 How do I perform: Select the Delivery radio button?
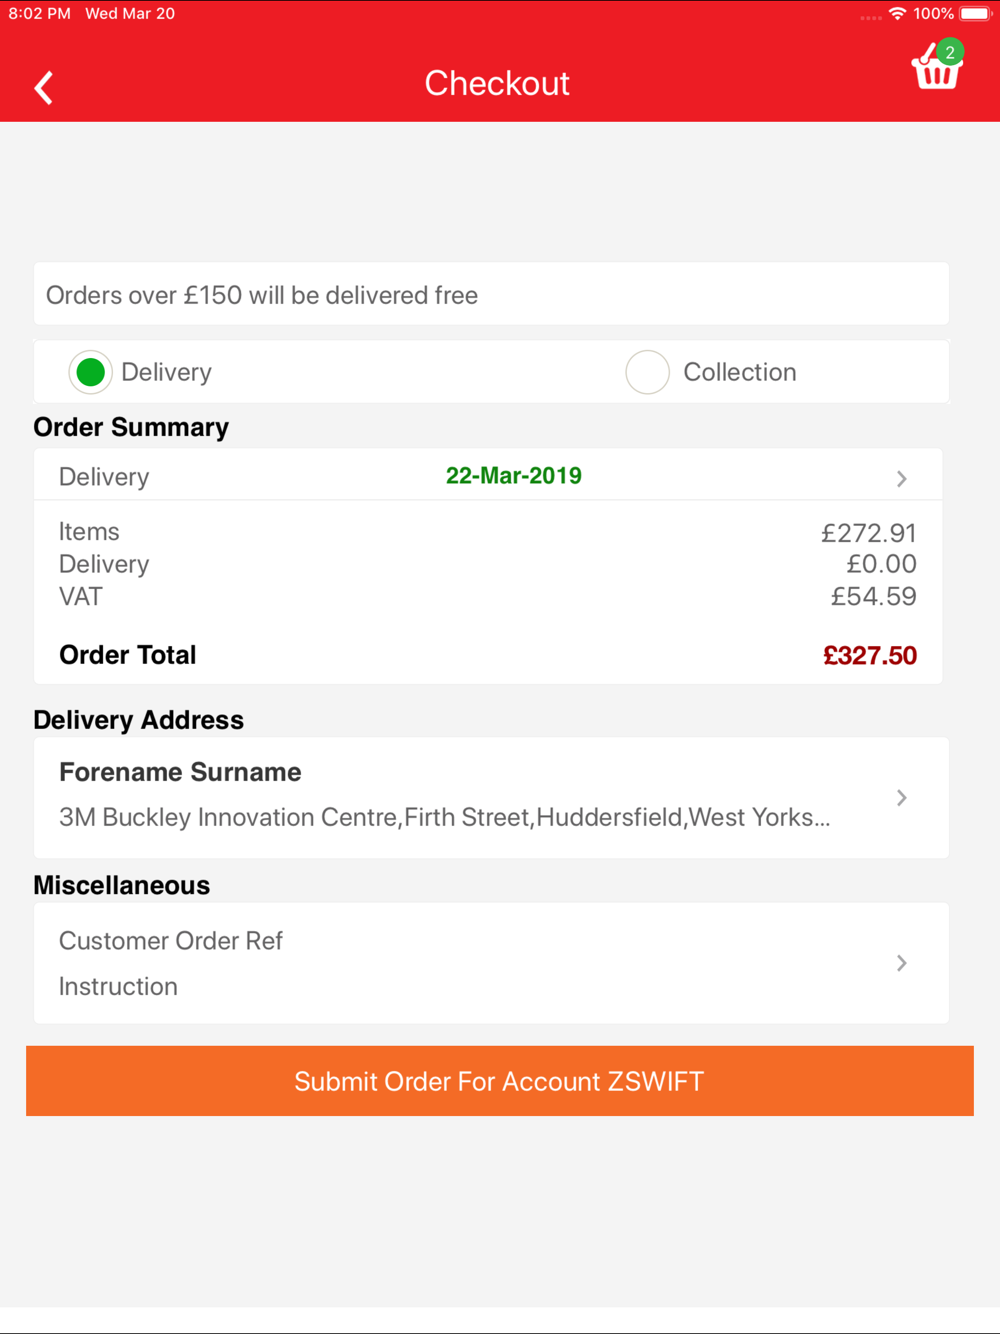(90, 372)
